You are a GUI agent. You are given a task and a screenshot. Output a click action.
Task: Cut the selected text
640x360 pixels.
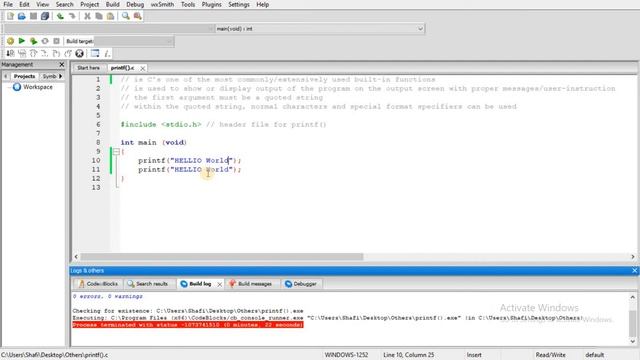87,16
